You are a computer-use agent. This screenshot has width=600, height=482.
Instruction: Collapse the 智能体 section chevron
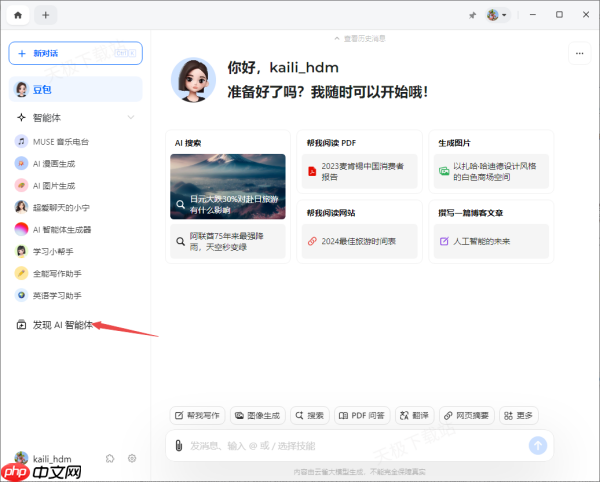(x=131, y=117)
